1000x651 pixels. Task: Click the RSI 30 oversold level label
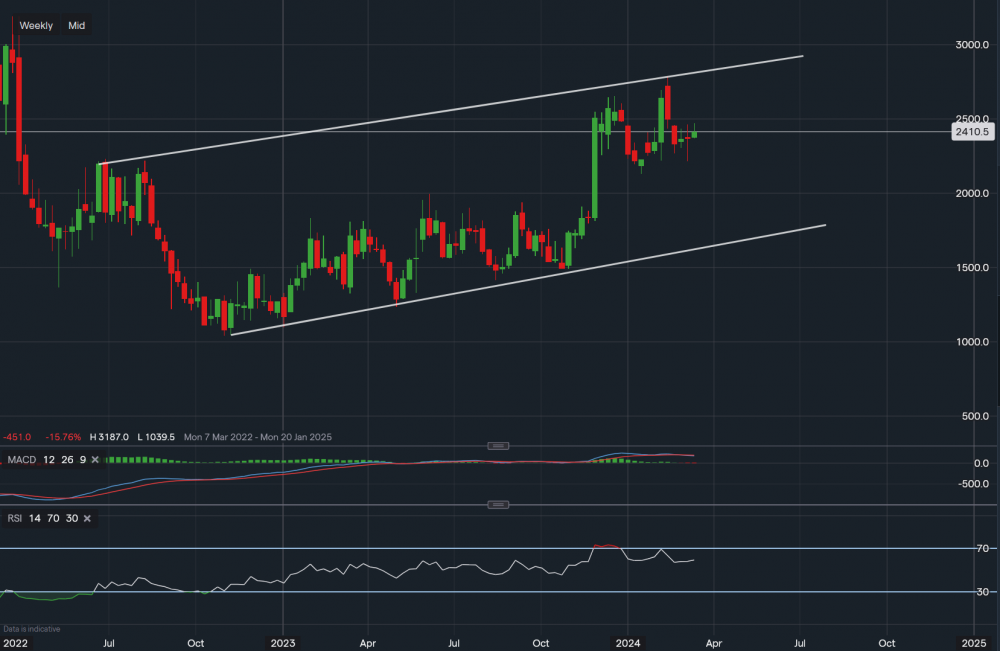click(x=983, y=592)
